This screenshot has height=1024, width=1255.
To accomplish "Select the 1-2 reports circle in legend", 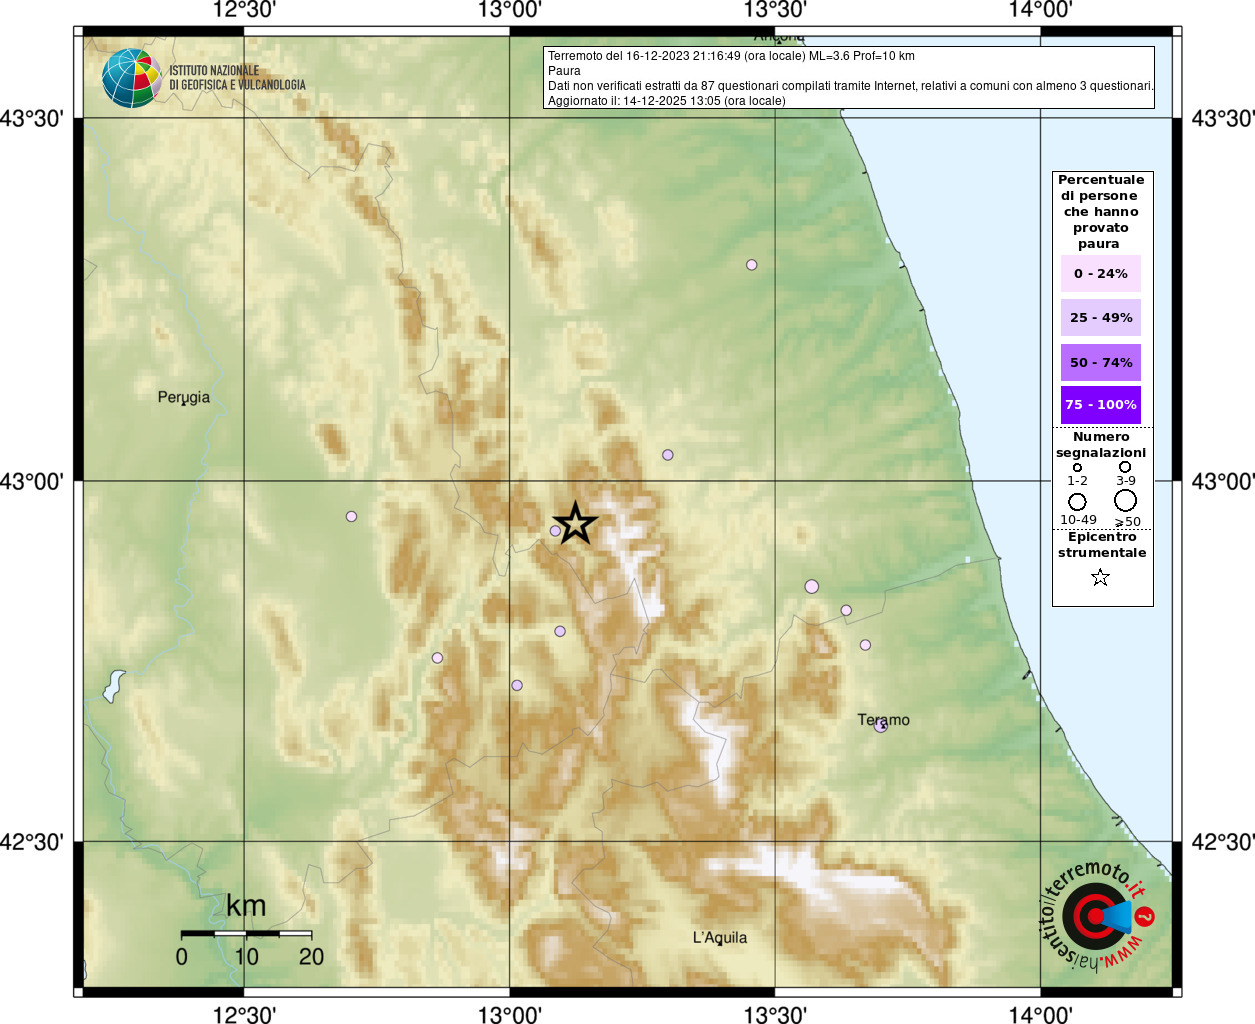I will pos(1077,467).
